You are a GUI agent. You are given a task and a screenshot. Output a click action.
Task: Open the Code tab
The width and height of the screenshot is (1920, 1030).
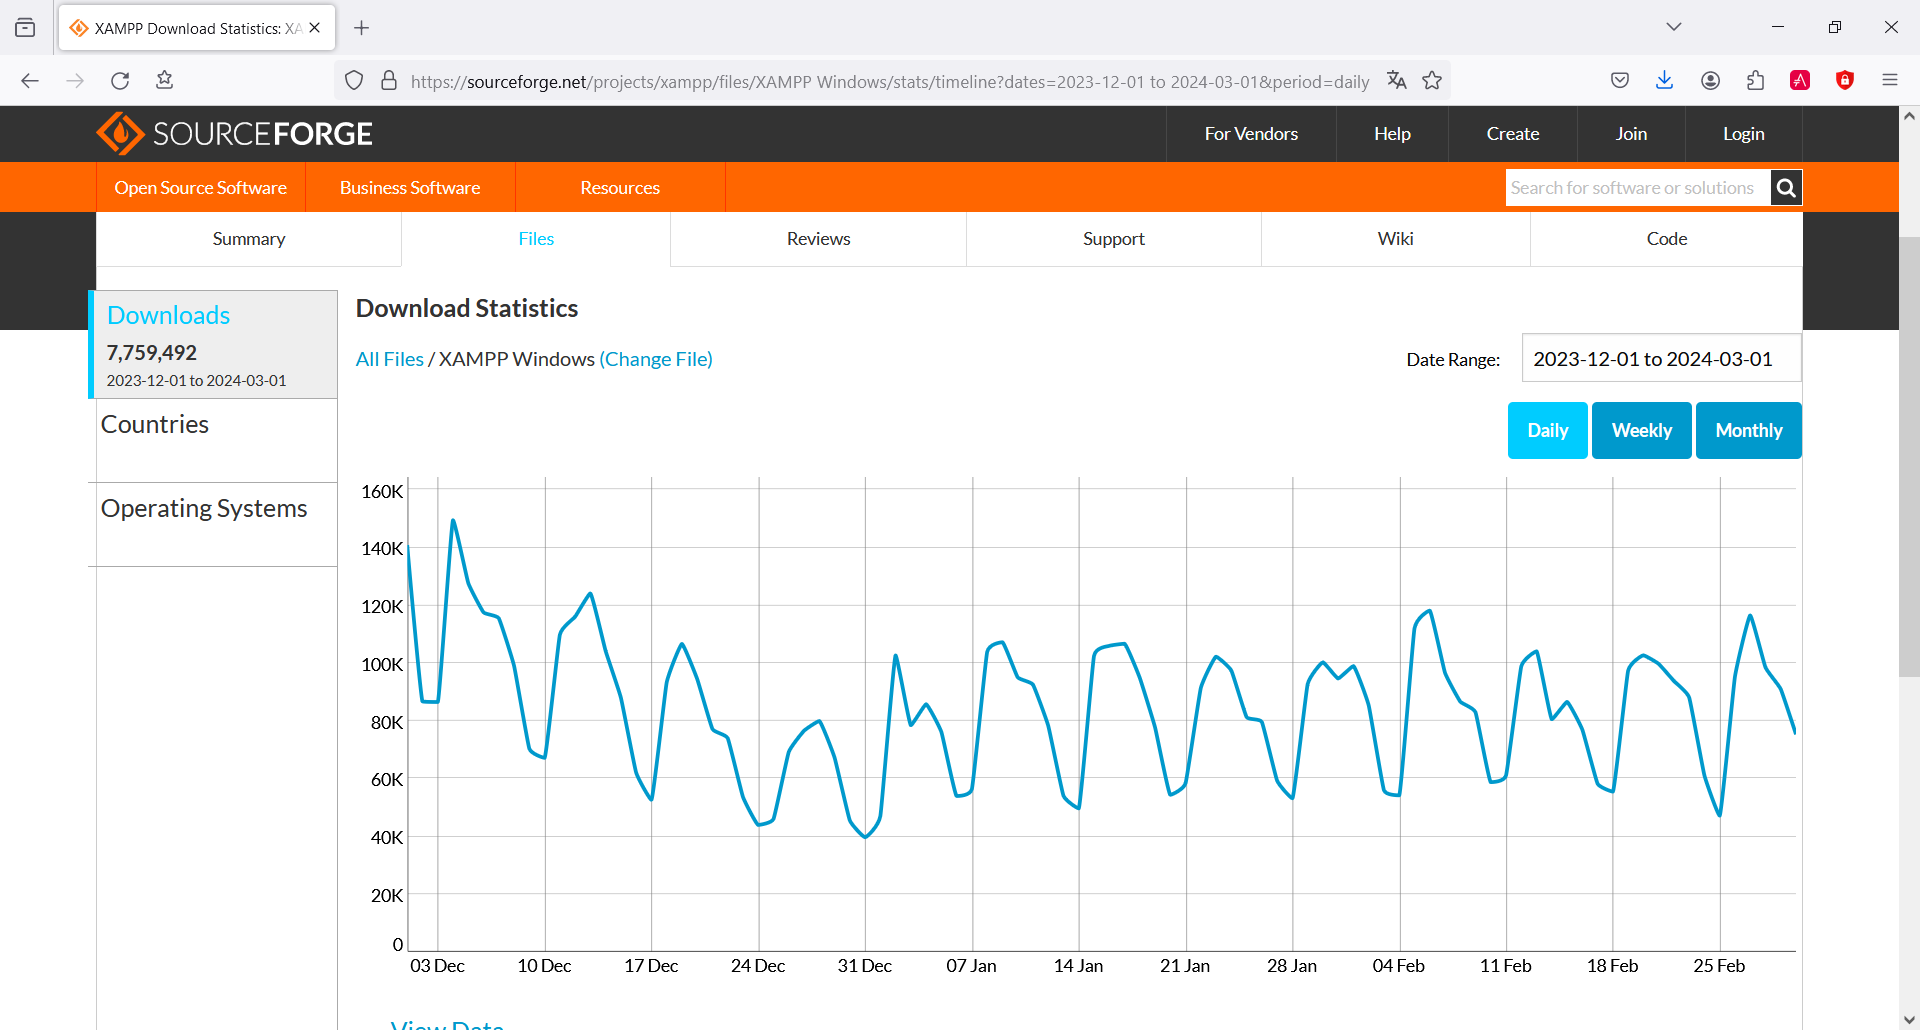point(1666,239)
